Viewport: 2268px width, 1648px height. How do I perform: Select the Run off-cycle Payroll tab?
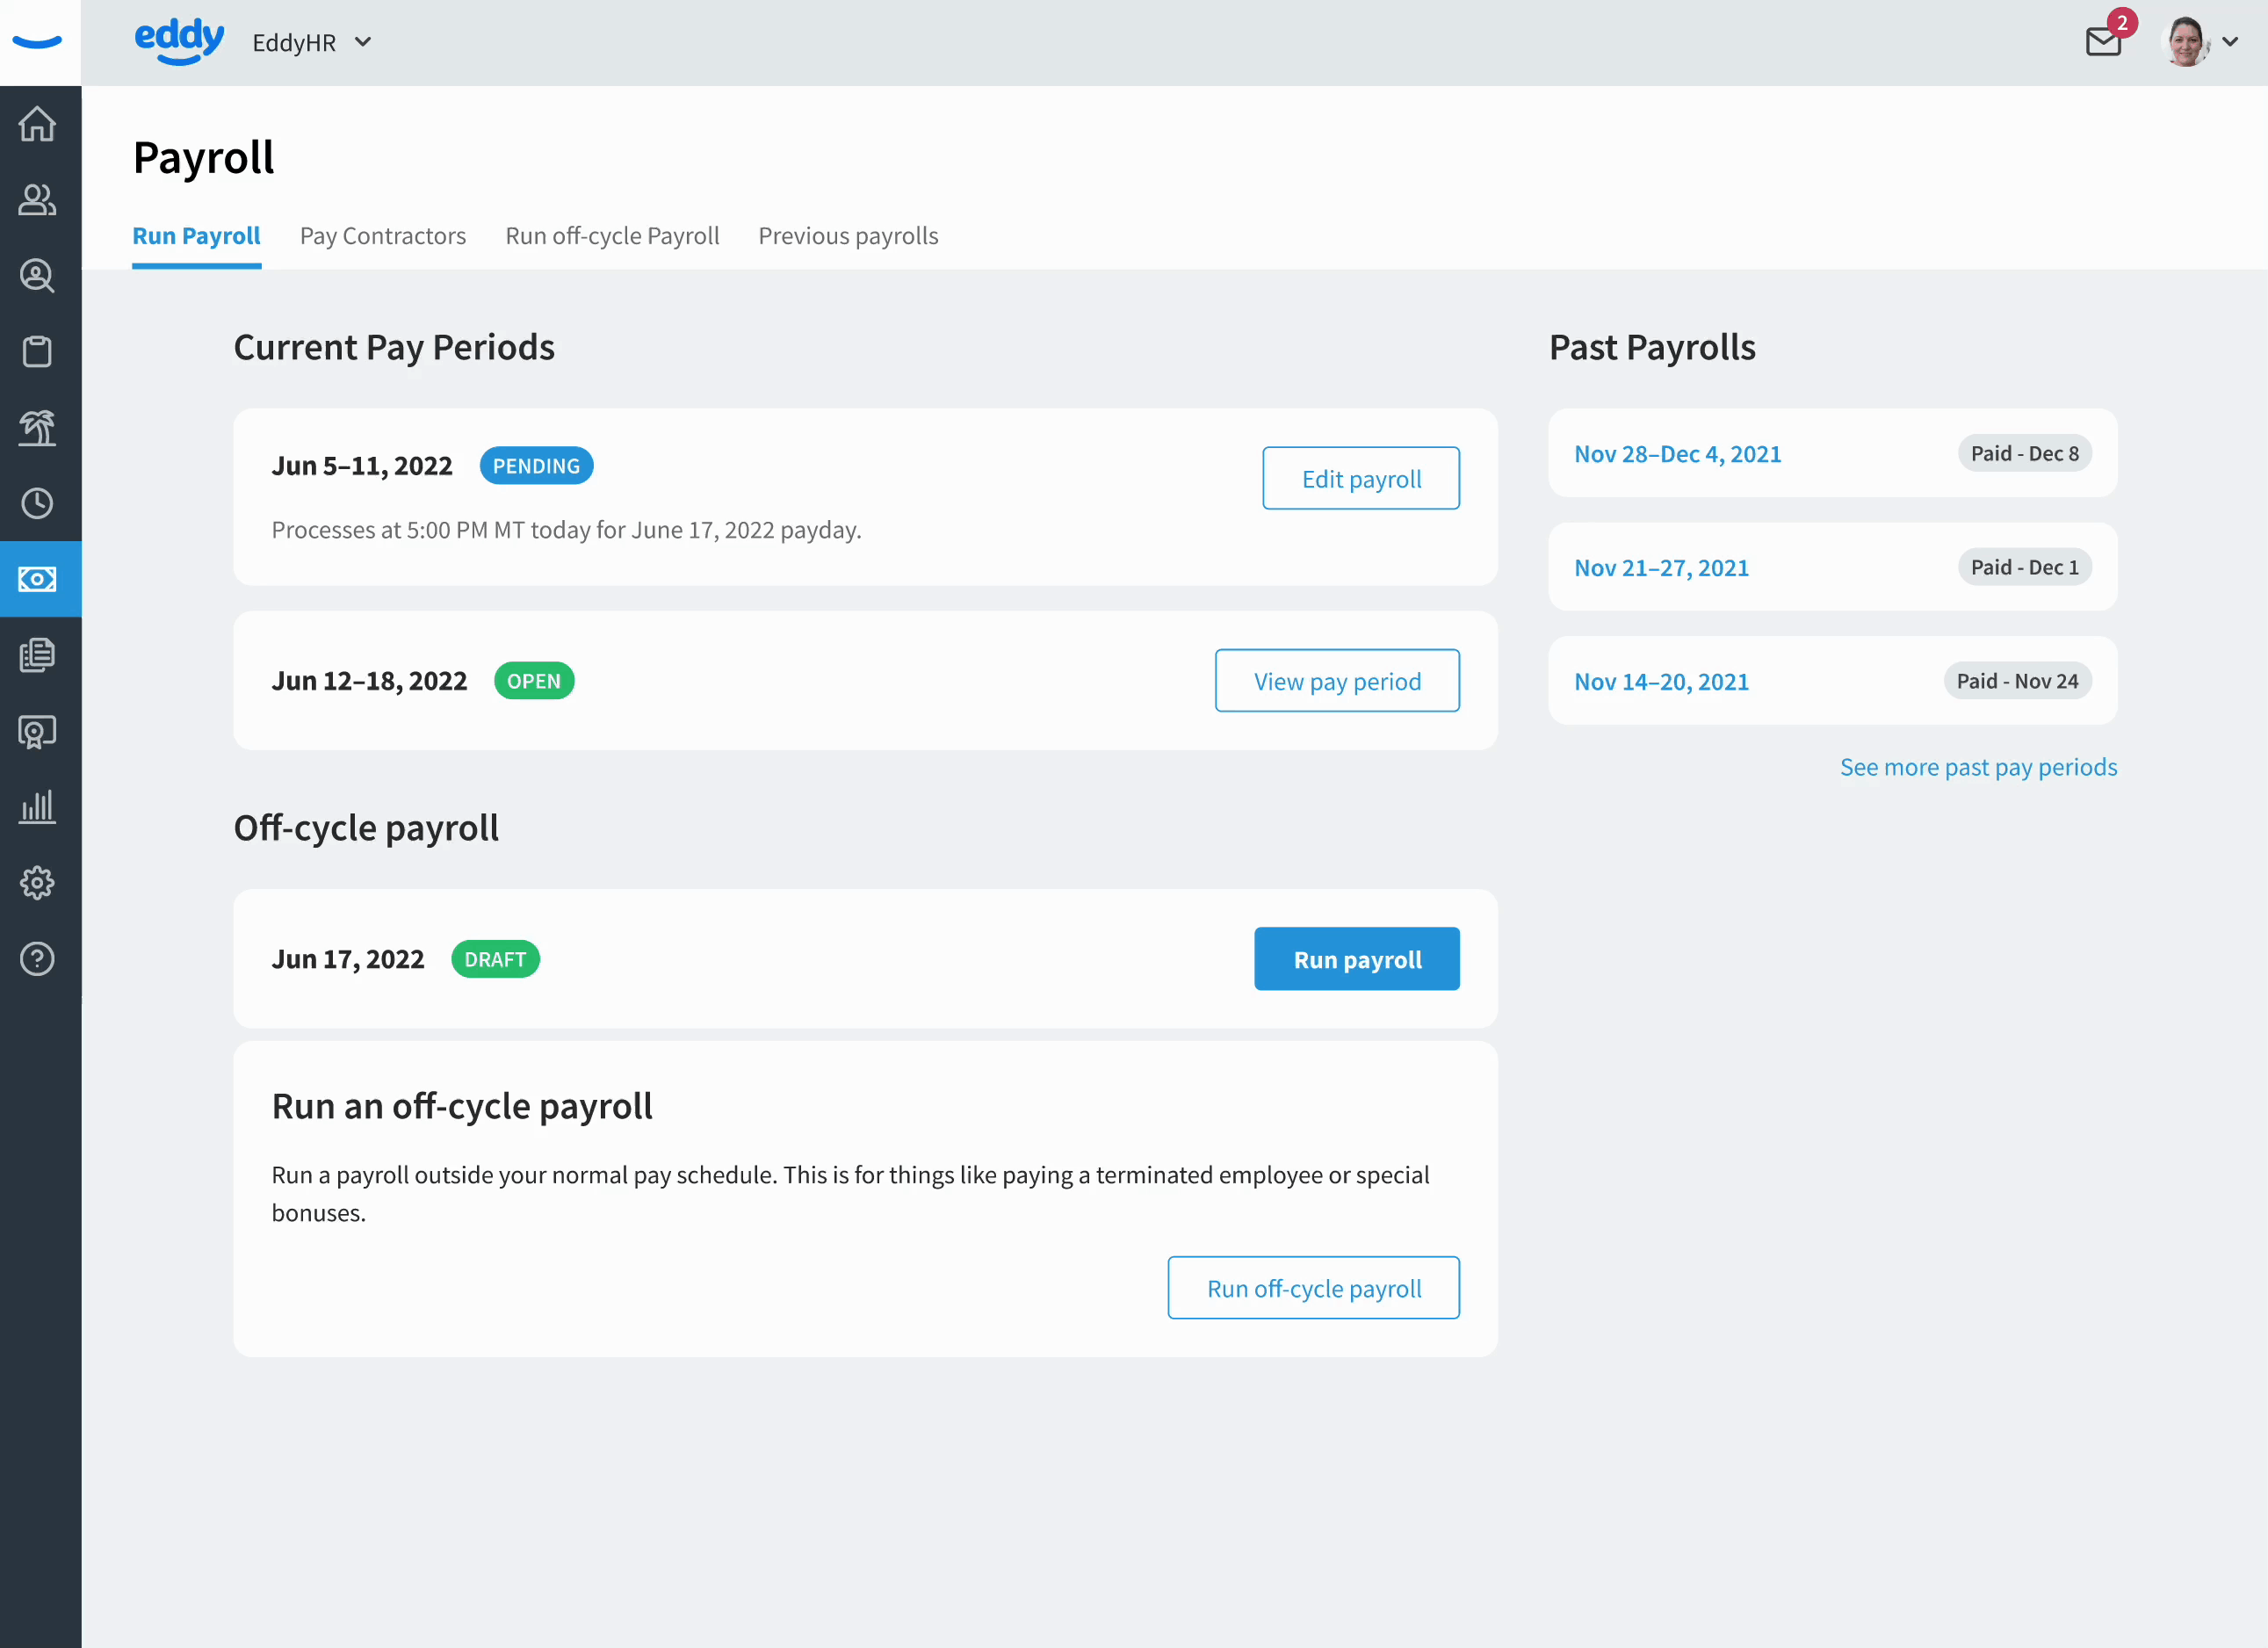(x=612, y=236)
